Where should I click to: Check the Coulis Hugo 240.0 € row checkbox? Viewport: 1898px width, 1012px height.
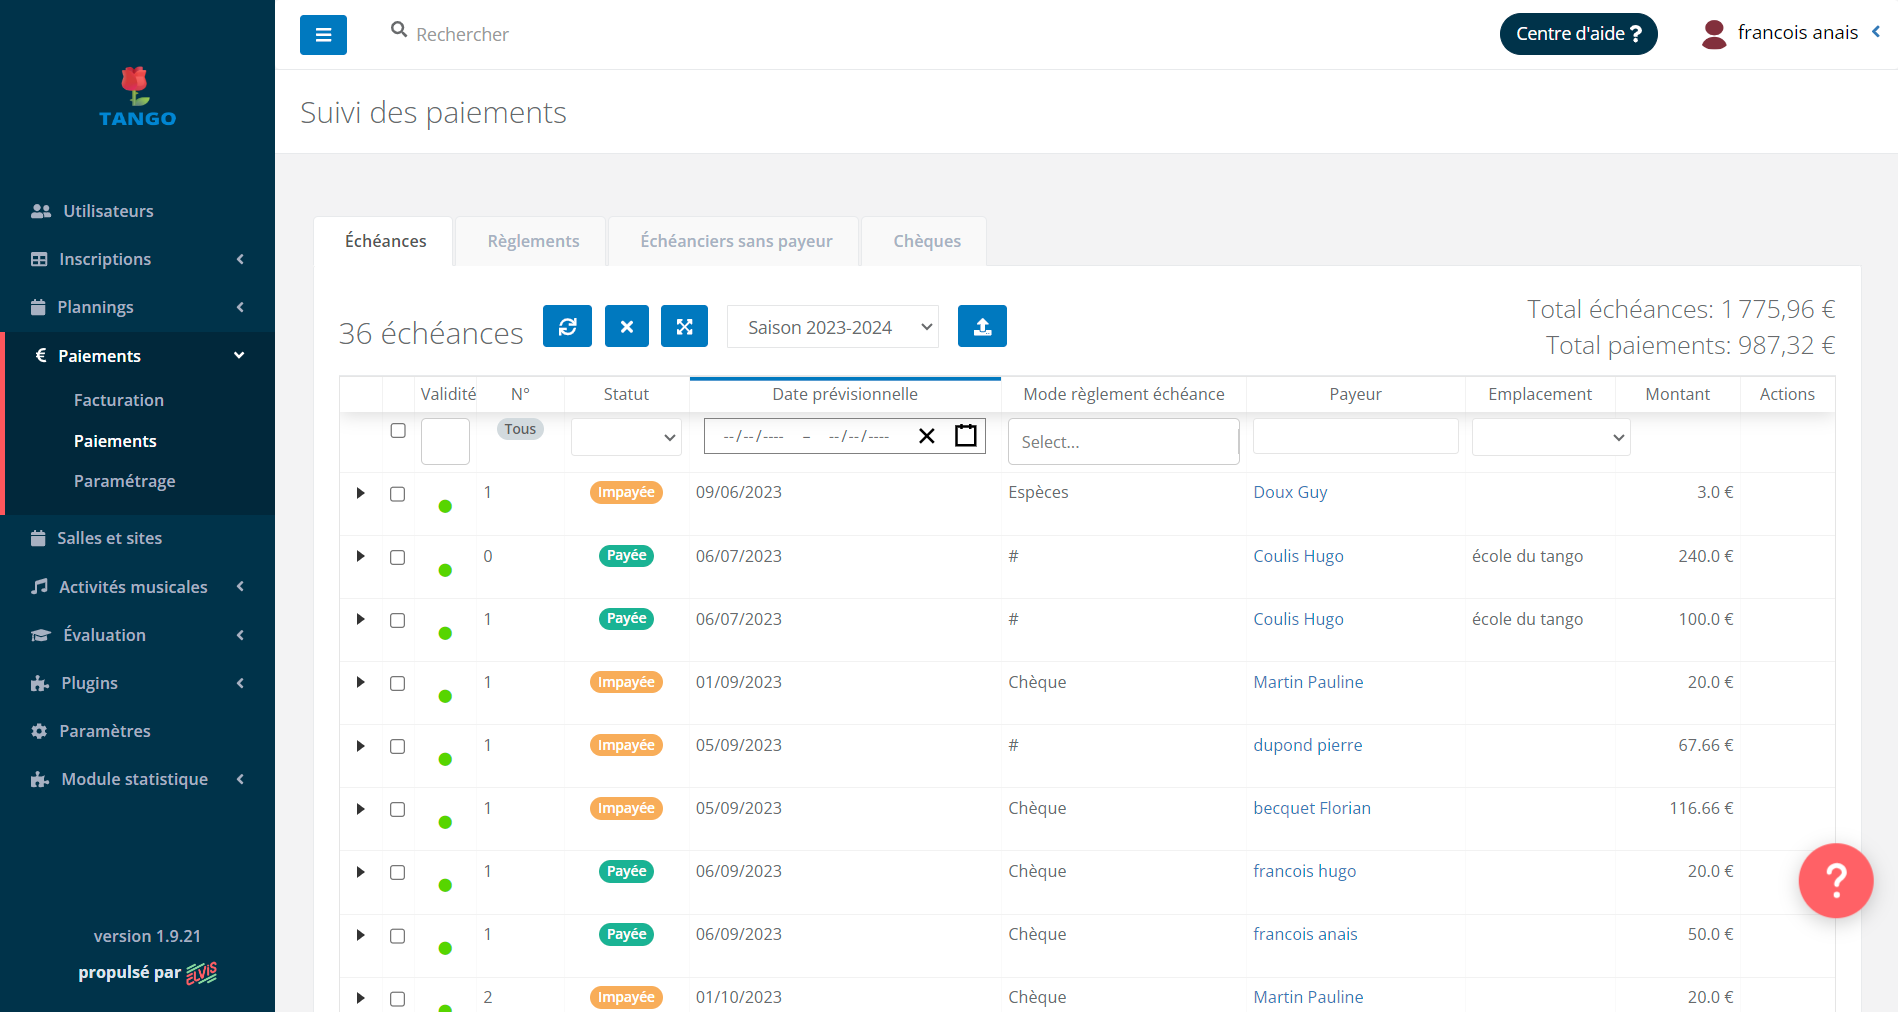click(x=397, y=557)
